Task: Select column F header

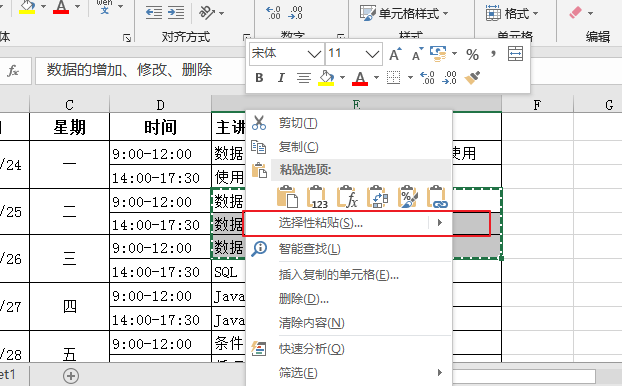Action: click(537, 105)
